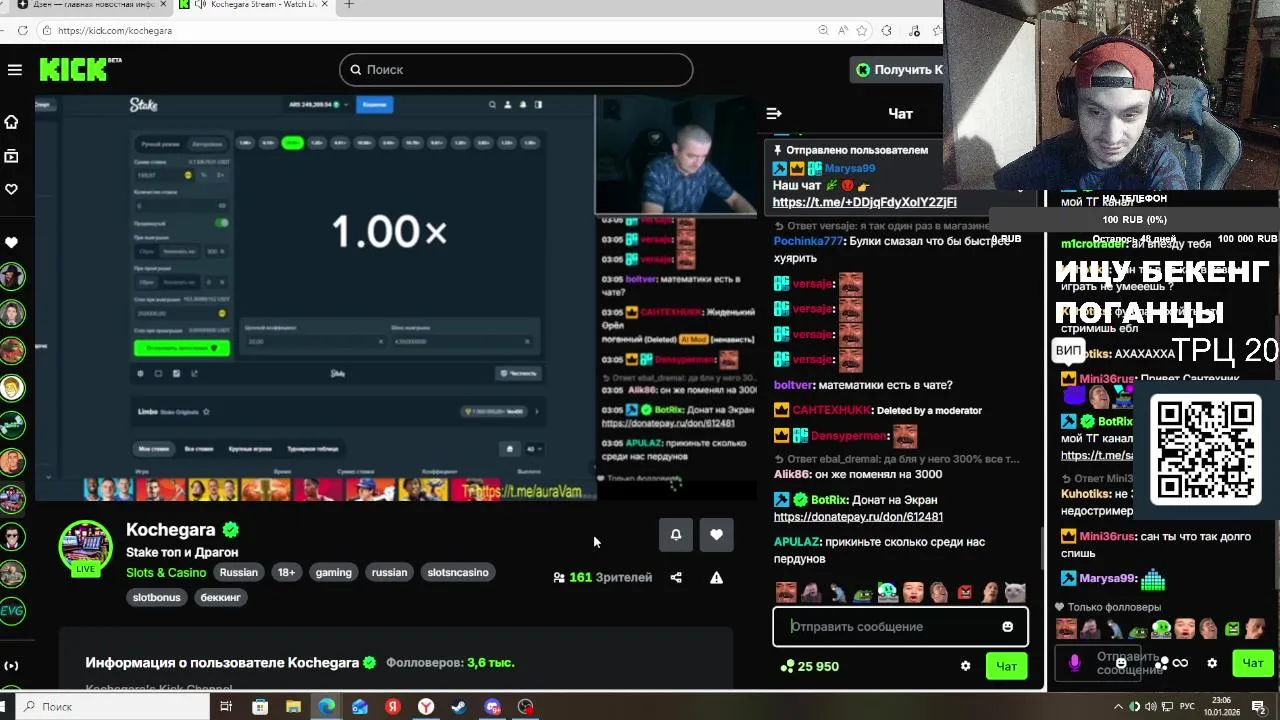Screen dimensions: 1280x720
Task: Open Microsoft Store on the taskbar
Action: tap(260, 707)
